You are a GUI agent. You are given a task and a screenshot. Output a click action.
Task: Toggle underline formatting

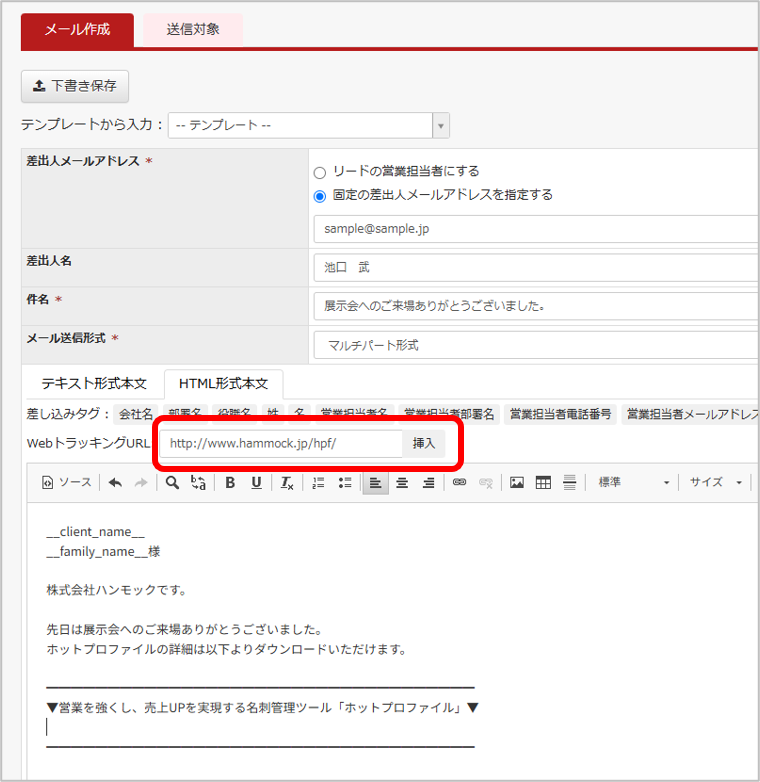(x=256, y=482)
